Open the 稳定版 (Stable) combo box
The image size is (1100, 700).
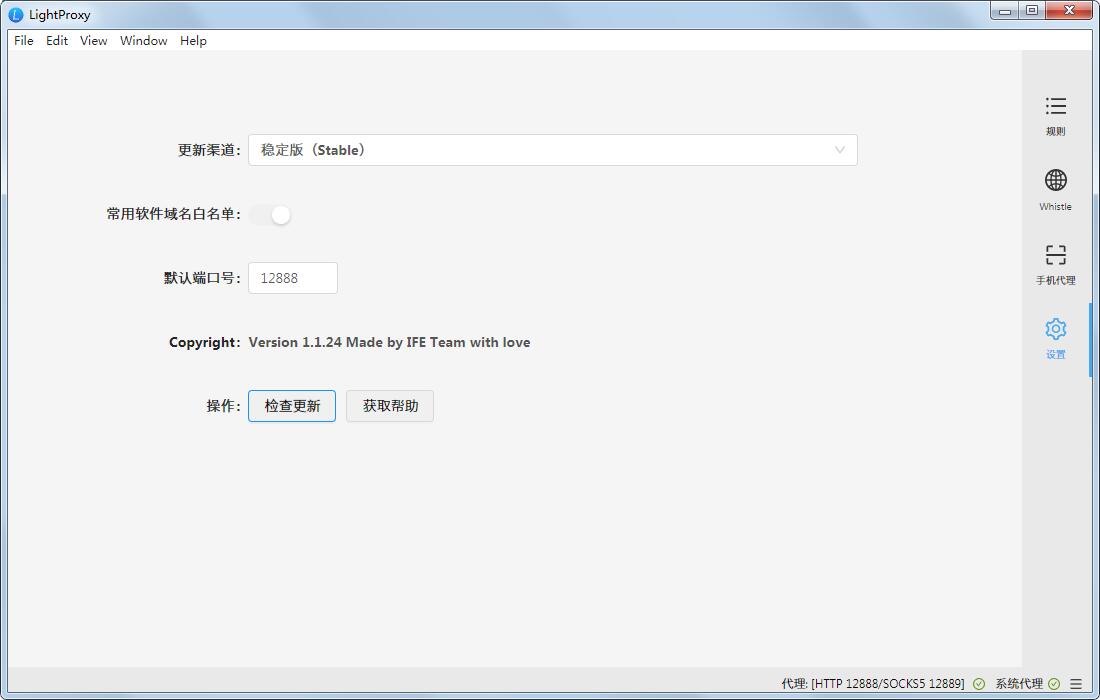(553, 150)
